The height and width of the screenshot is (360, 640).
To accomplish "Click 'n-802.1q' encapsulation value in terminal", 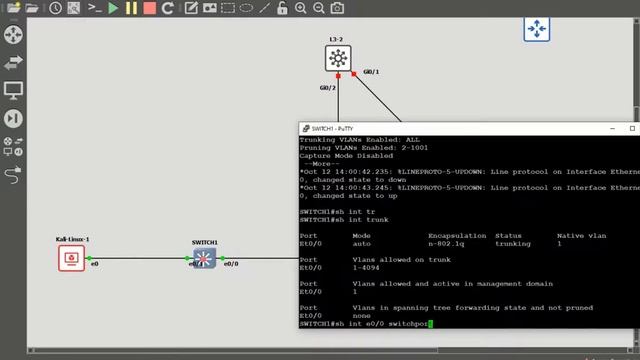I will 446,244.
